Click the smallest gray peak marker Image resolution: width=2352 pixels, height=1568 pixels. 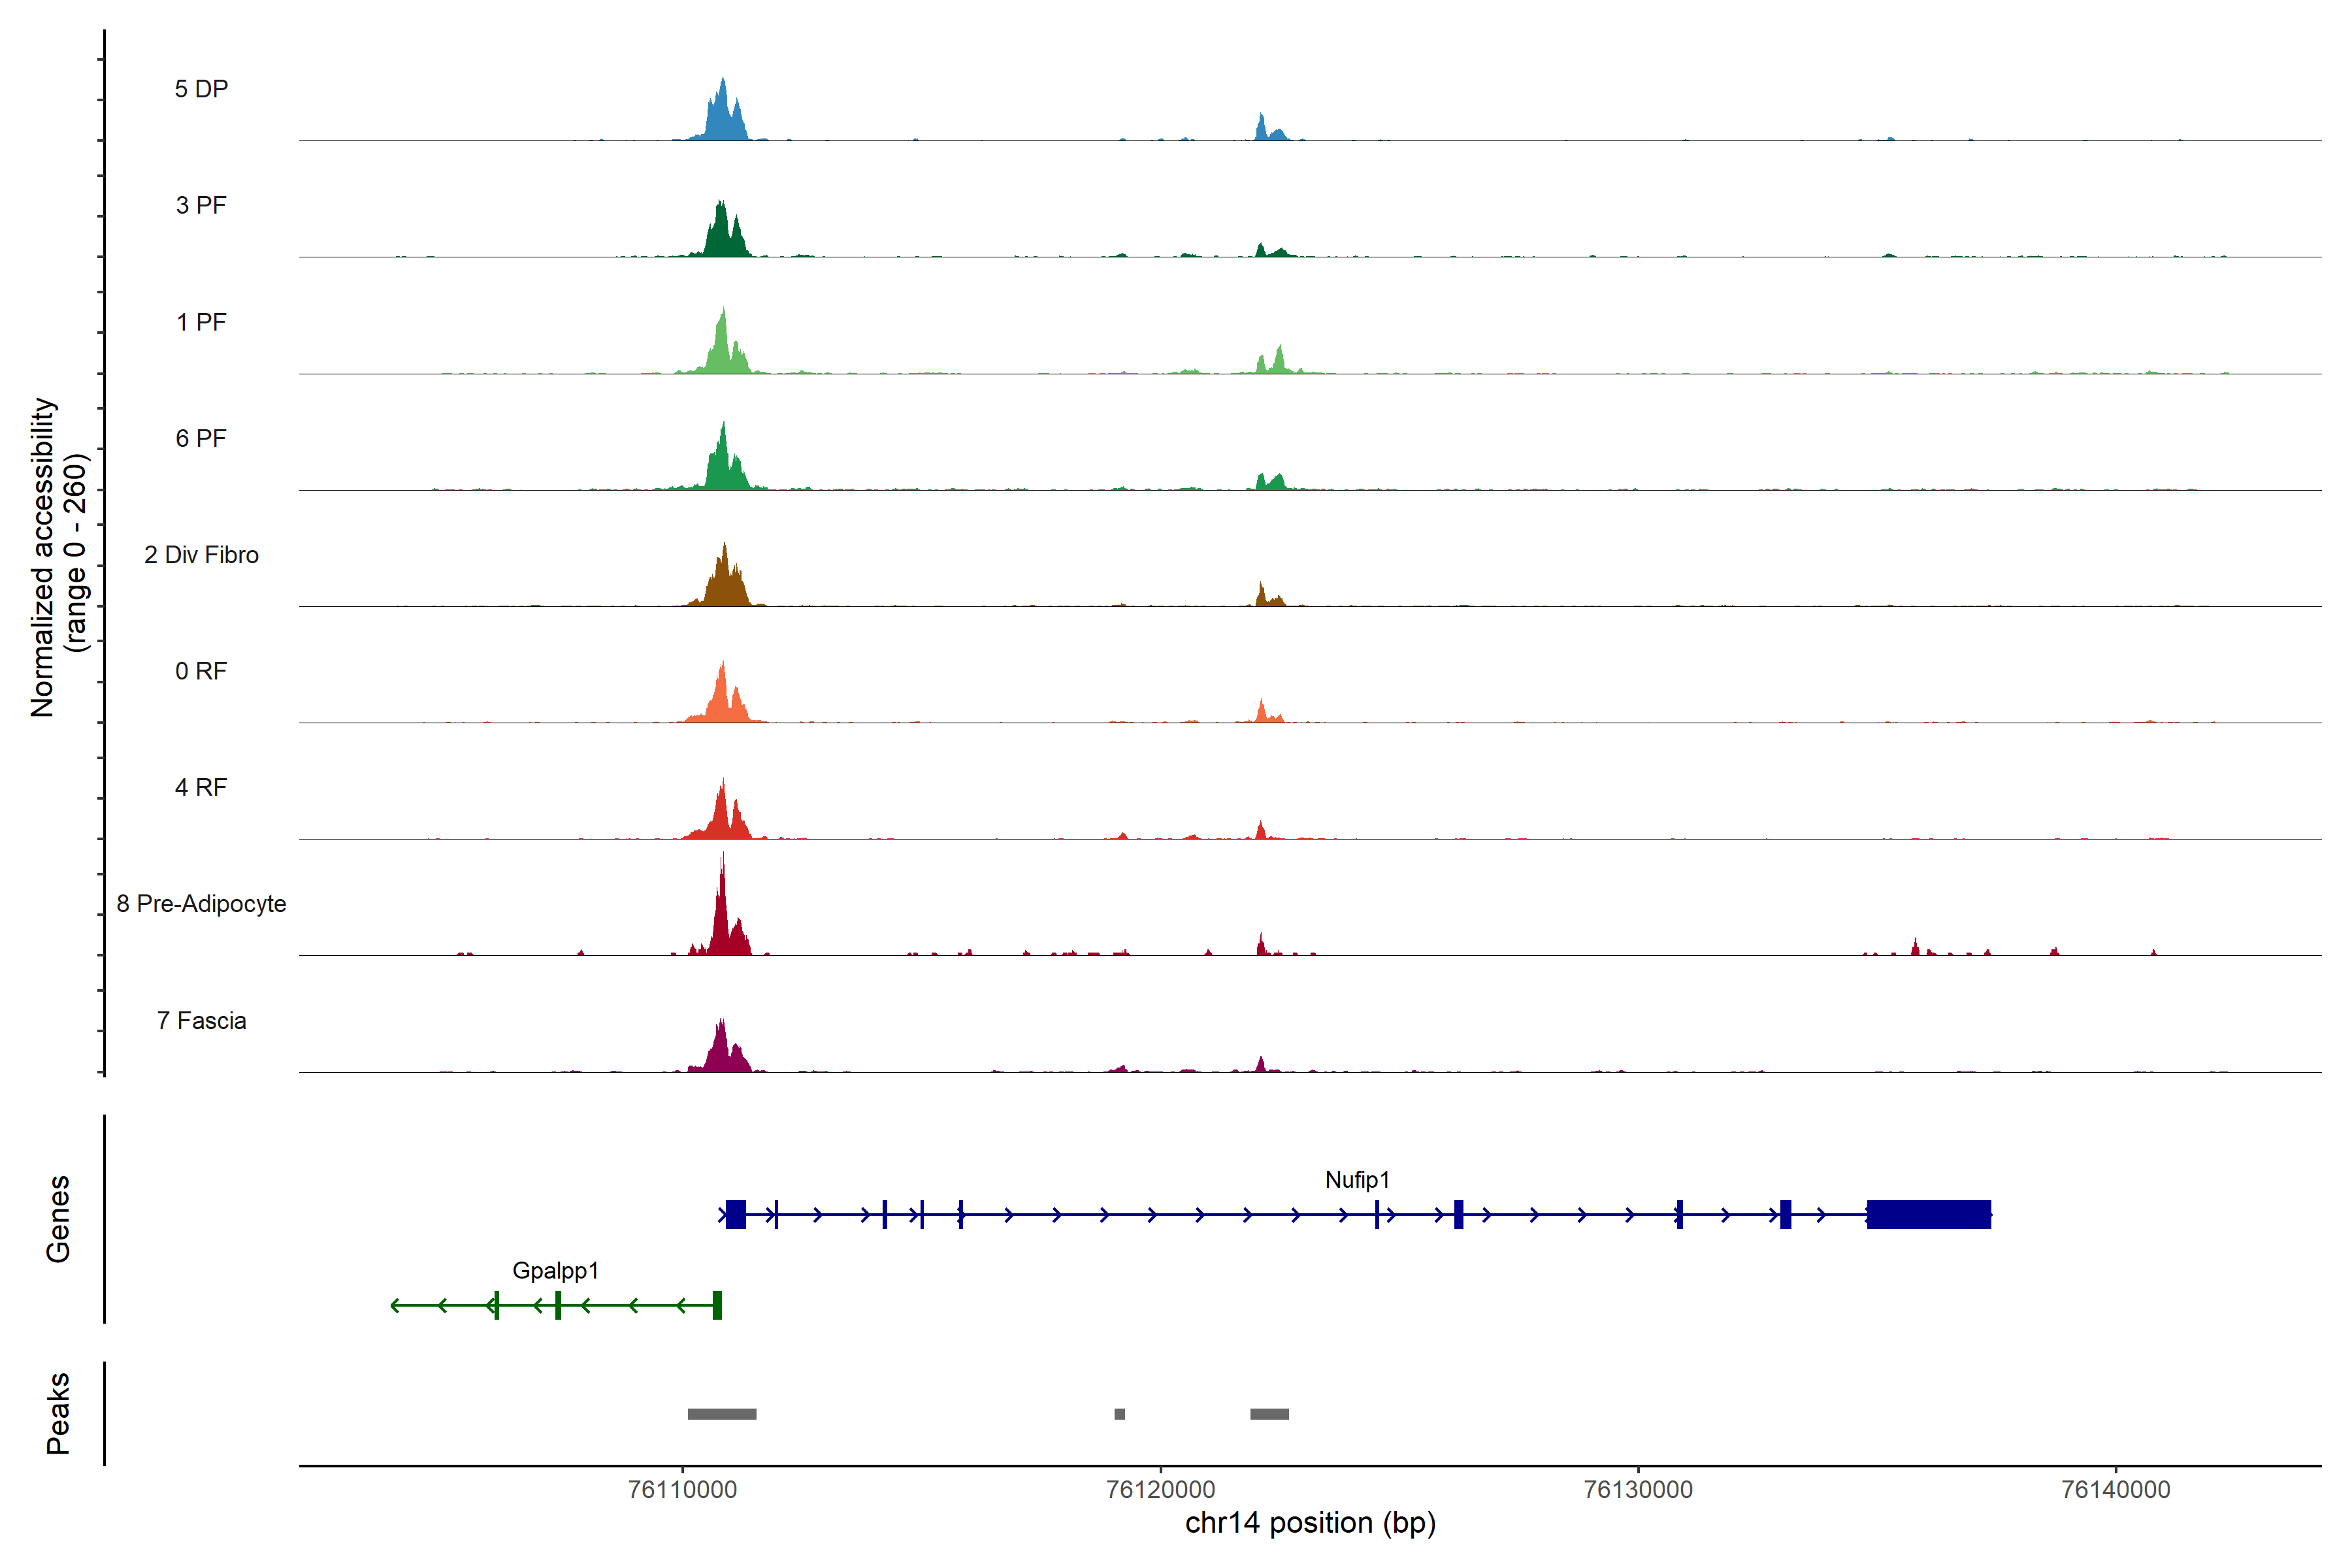1119,1414
